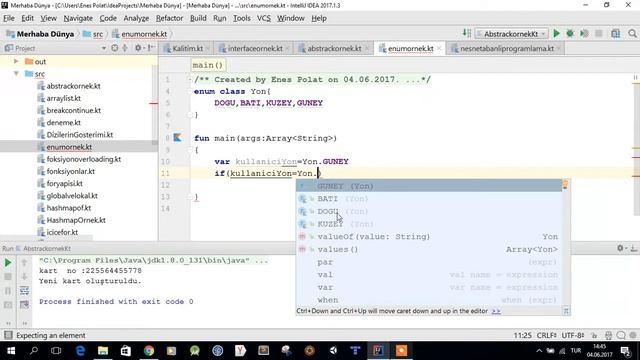Viewport: 640px width, 360px height.
Task: Choose values() completion entry
Action: tap(429, 249)
